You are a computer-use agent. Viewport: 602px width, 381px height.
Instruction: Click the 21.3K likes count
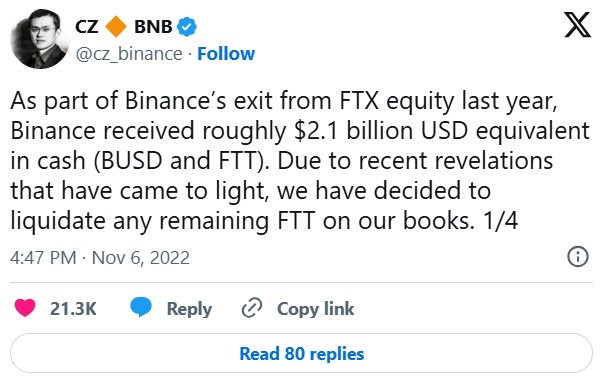(73, 309)
